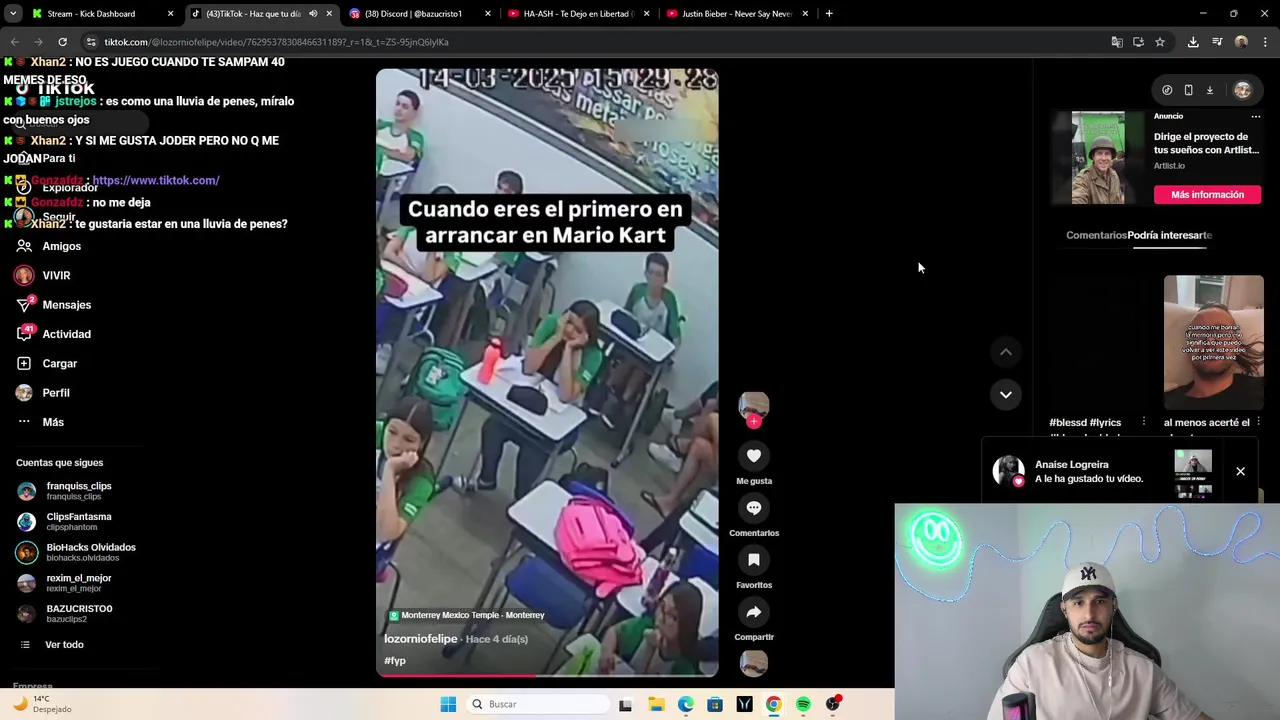The height and width of the screenshot is (720, 1280).
Task: Dismiss the Anaise Logreira notification
Action: [1240, 471]
